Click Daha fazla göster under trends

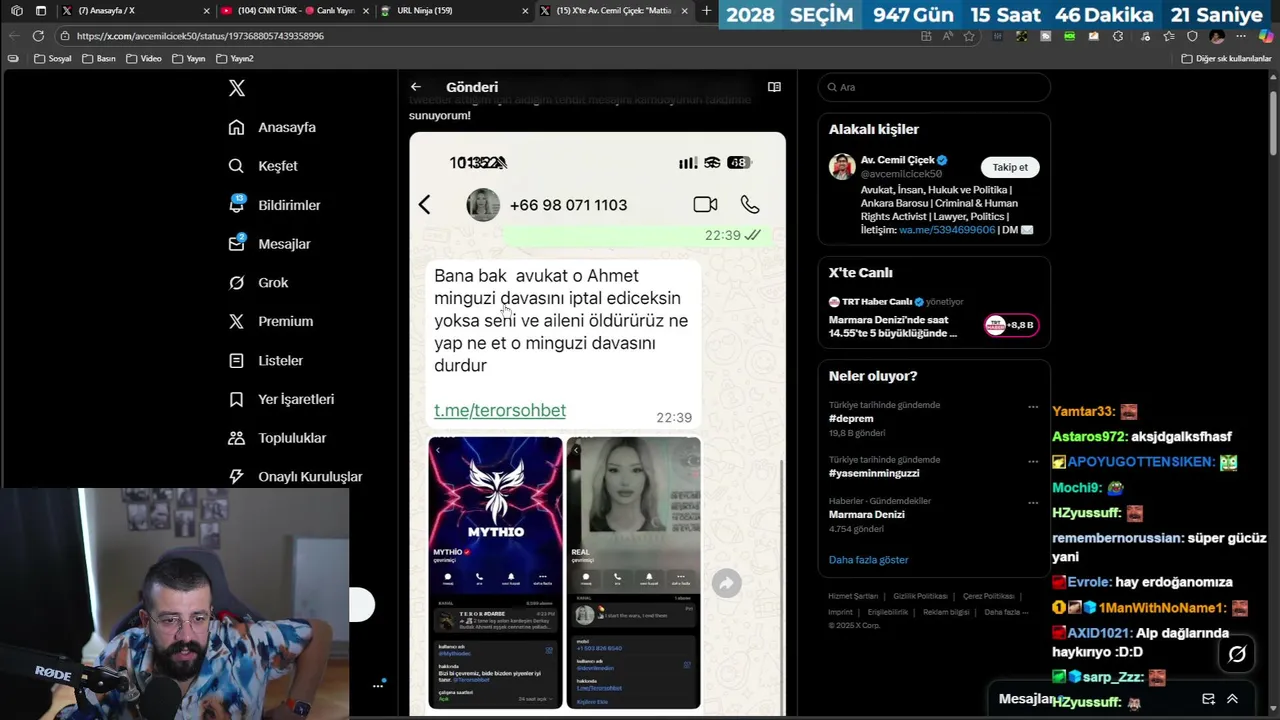pos(868,560)
